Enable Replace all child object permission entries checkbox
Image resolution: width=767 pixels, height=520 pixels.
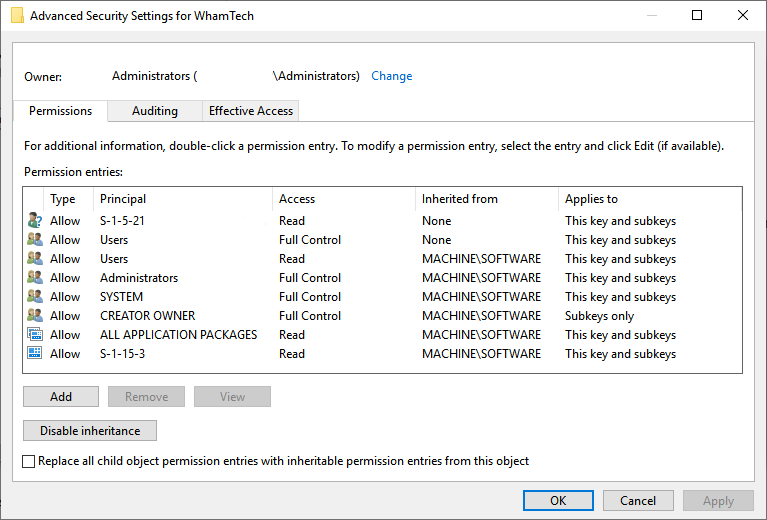(28, 462)
